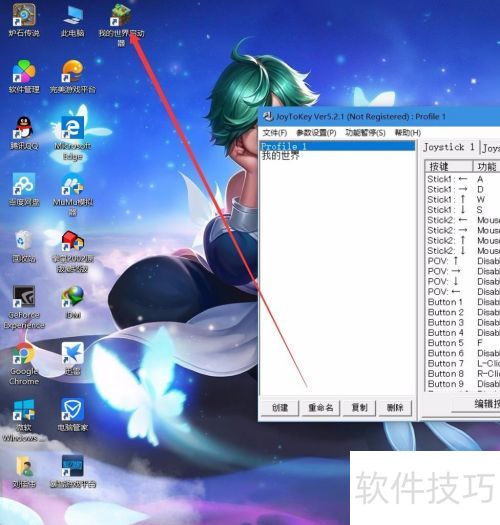Click the 创建 create profile button
The height and width of the screenshot is (525, 500).
coord(280,407)
